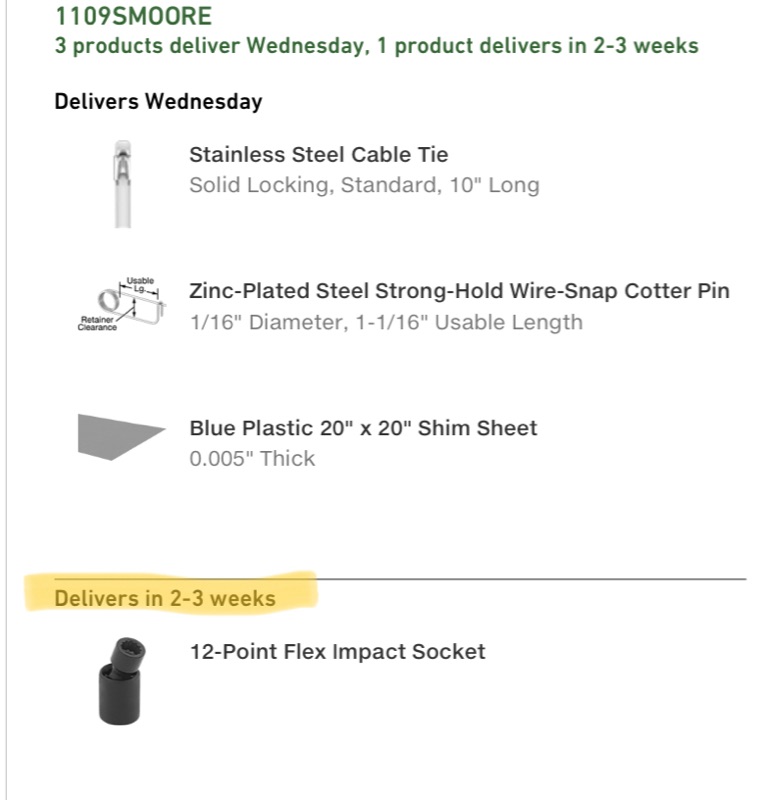
Task: Open the 12-Point Flex Impact Socket product
Action: click(x=337, y=652)
